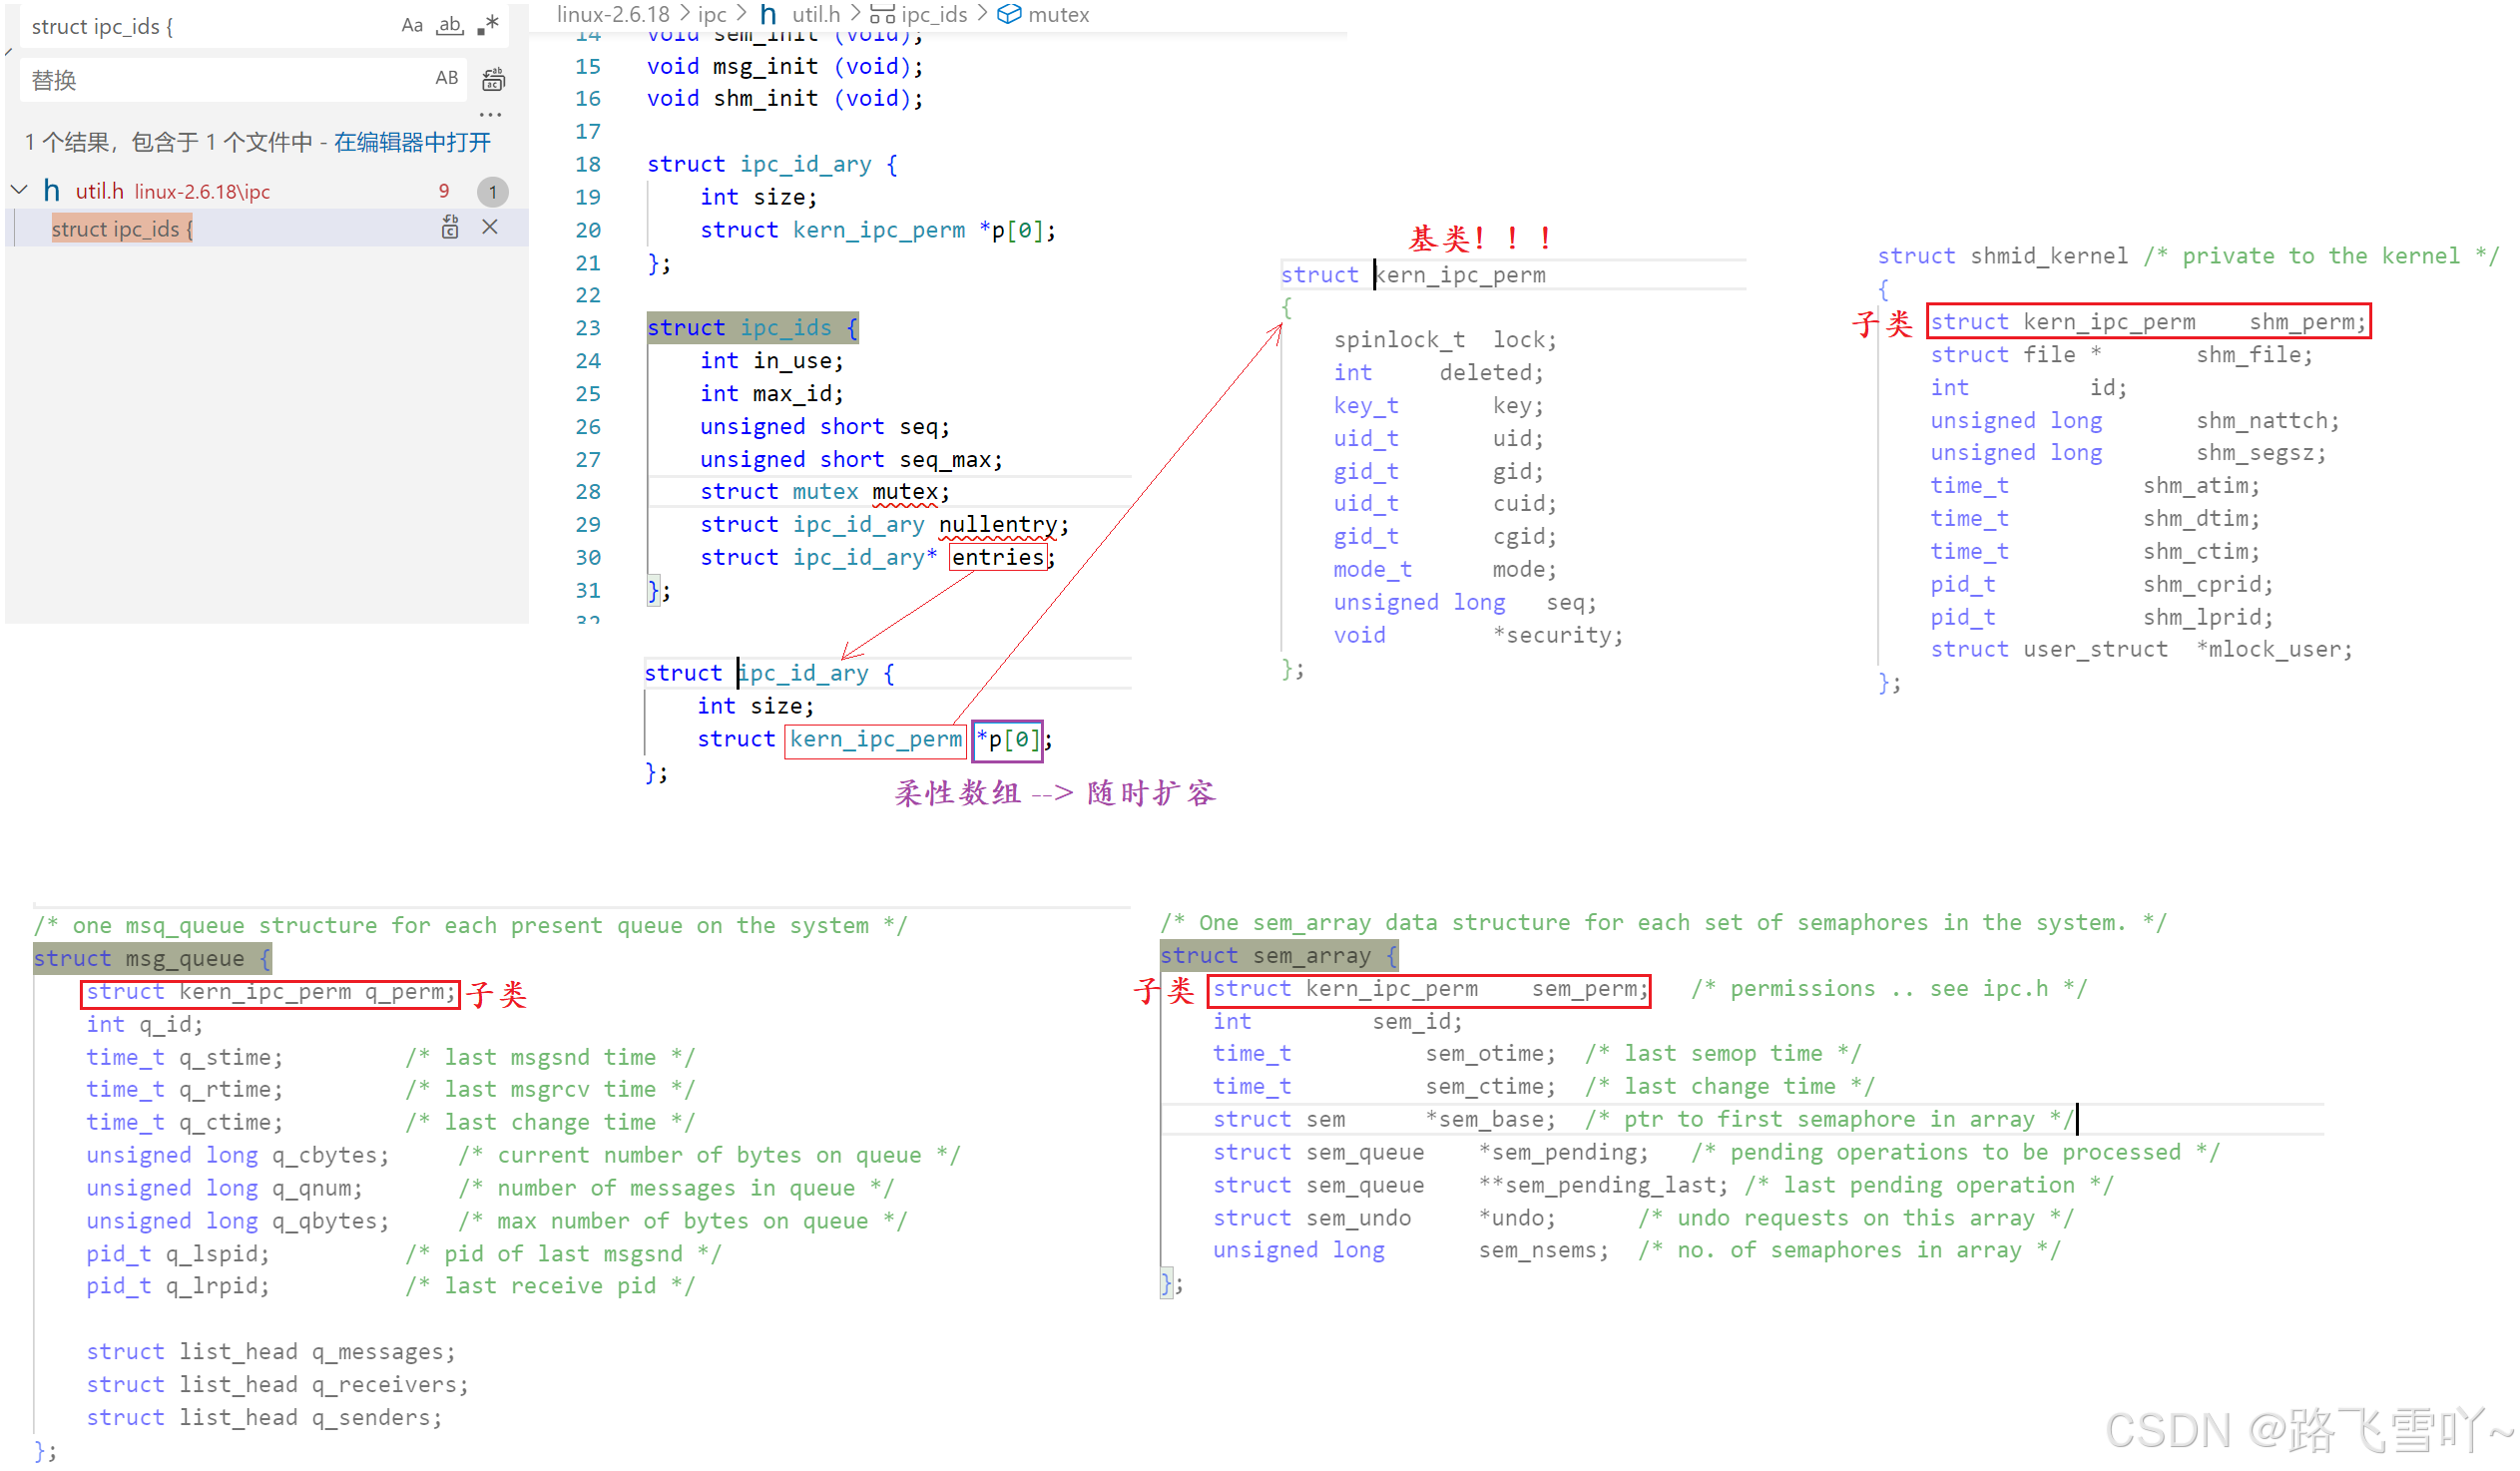Click the Replace All icon
Screen dimensions: 2520x1471
pos(494,79)
